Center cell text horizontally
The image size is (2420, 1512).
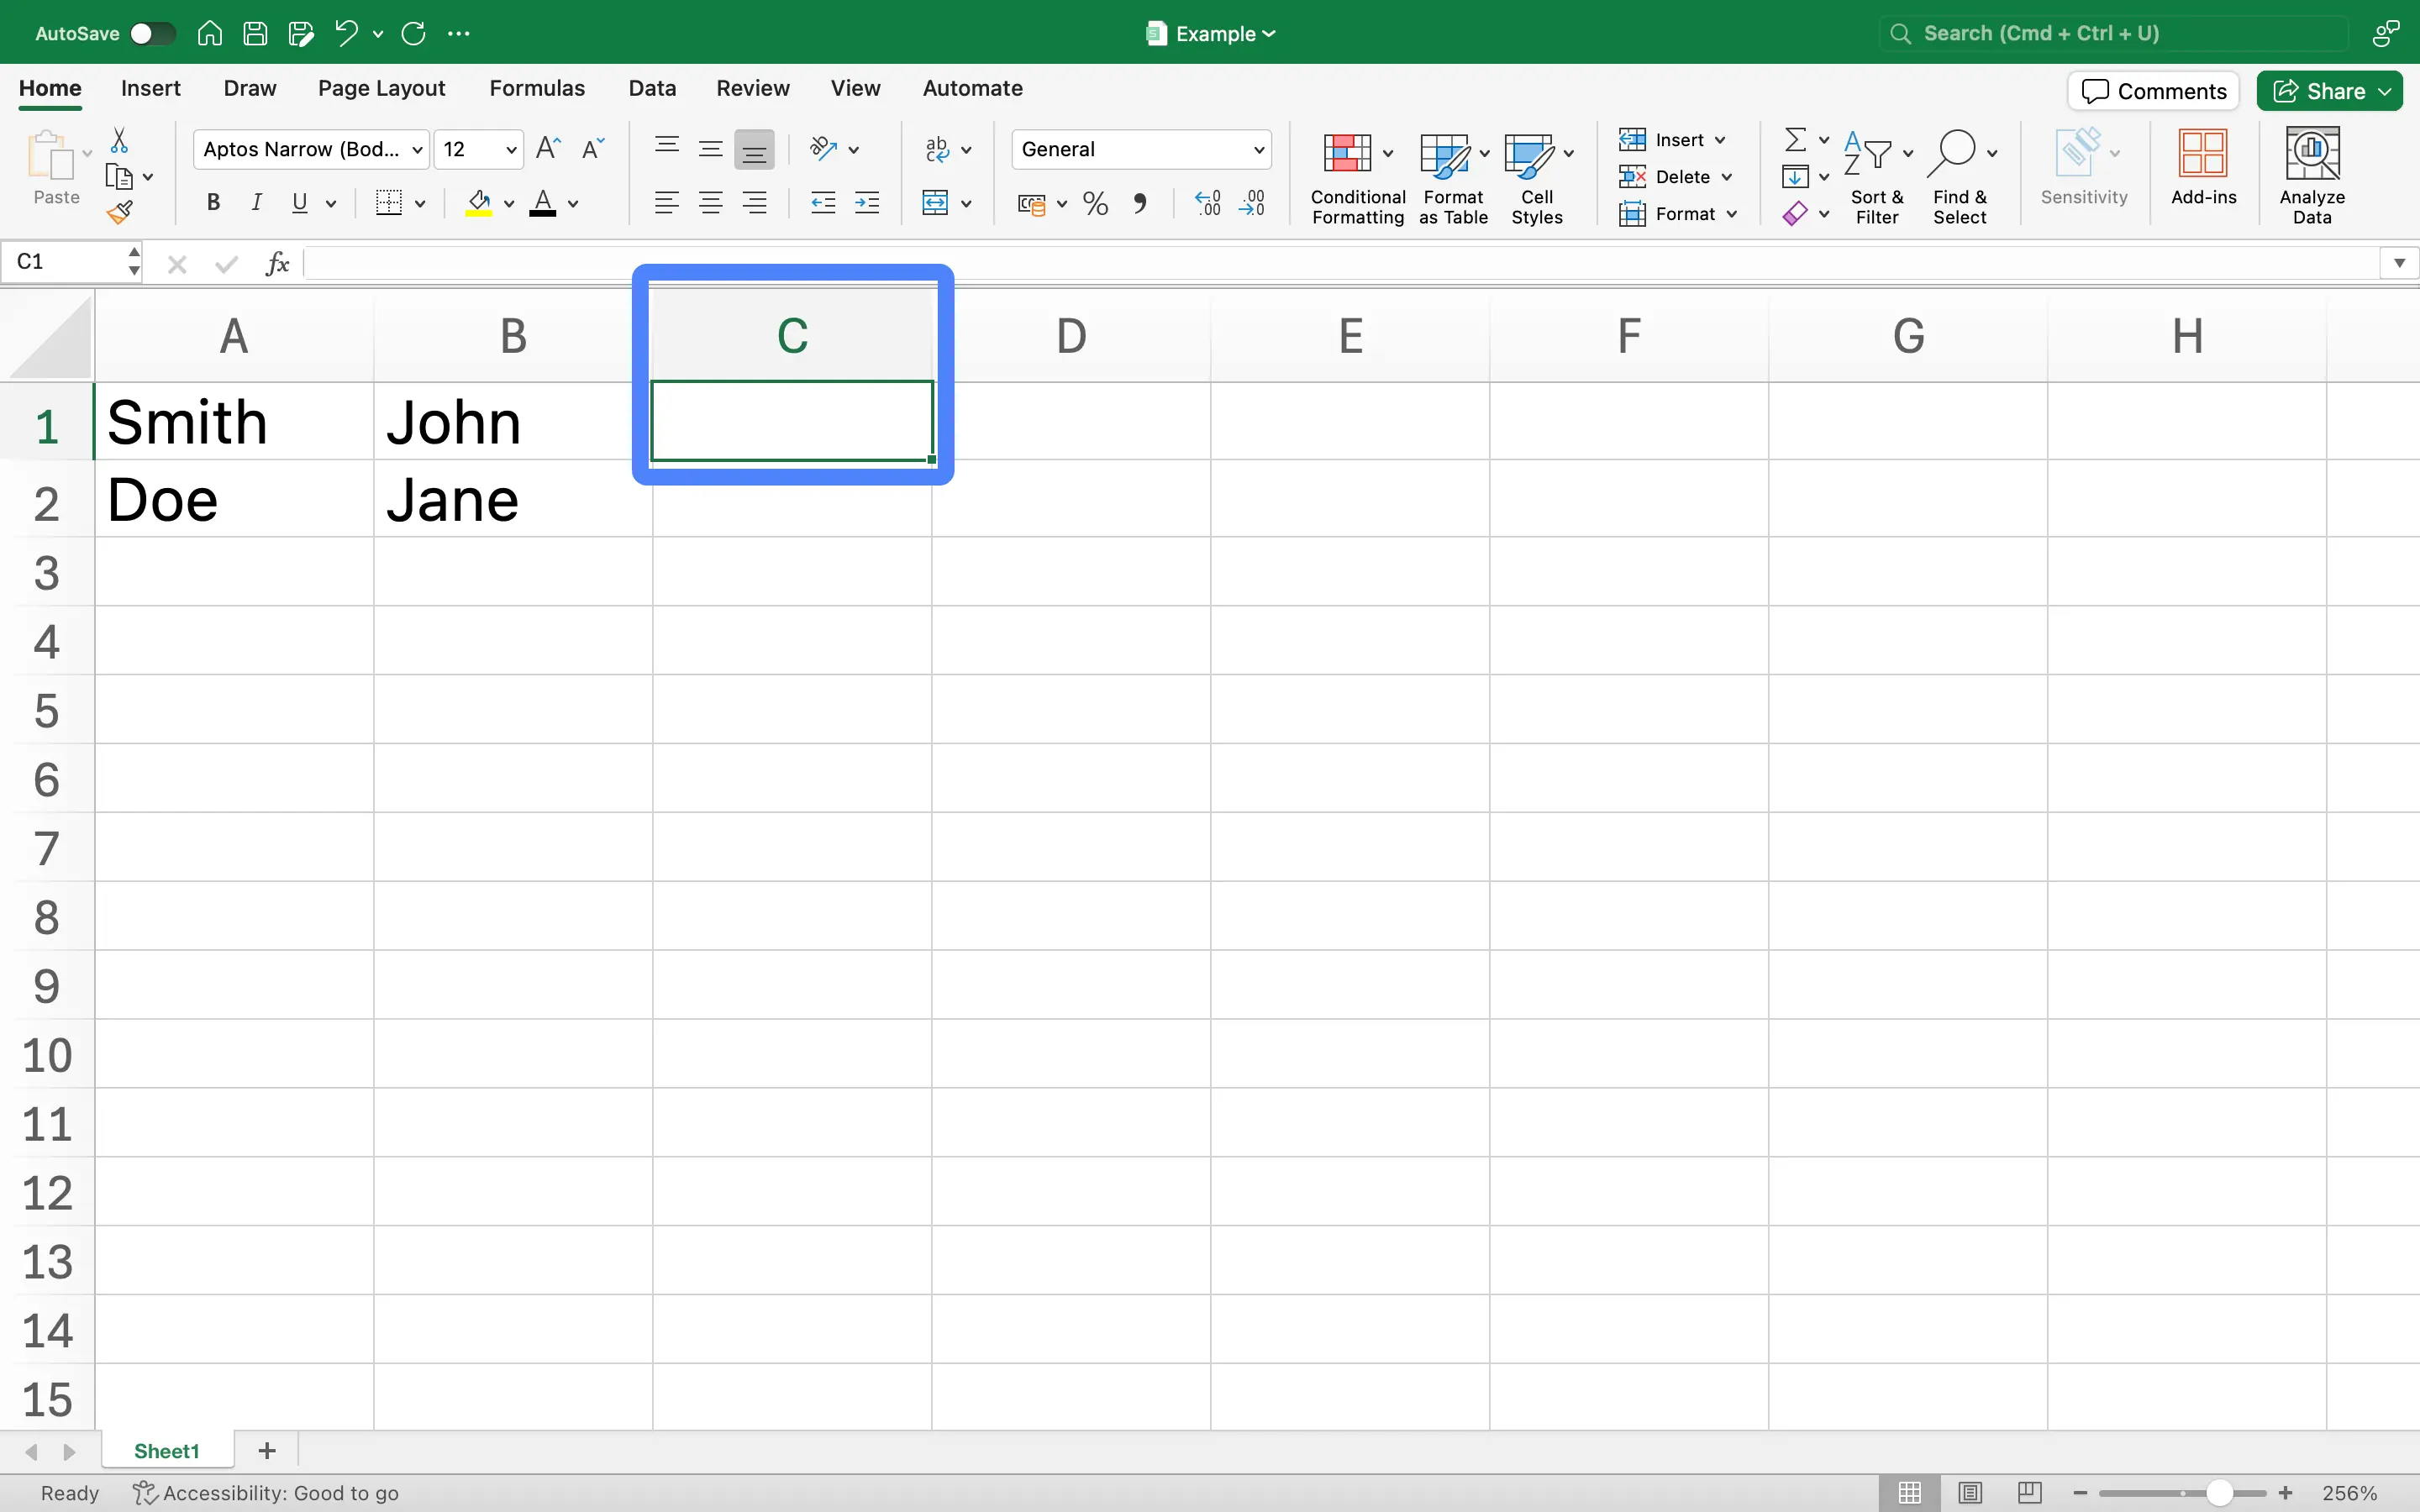click(x=711, y=204)
